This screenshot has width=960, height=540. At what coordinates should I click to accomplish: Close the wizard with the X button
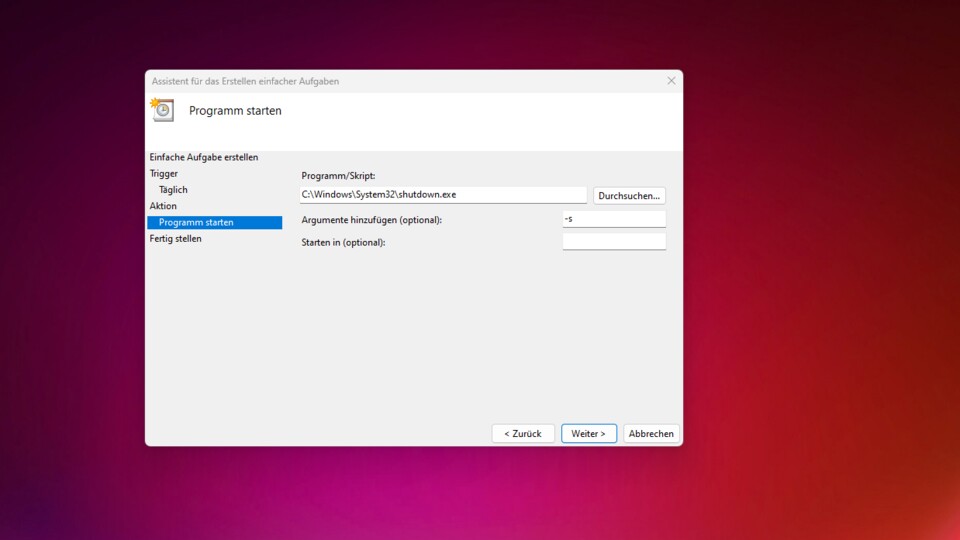[x=671, y=81]
